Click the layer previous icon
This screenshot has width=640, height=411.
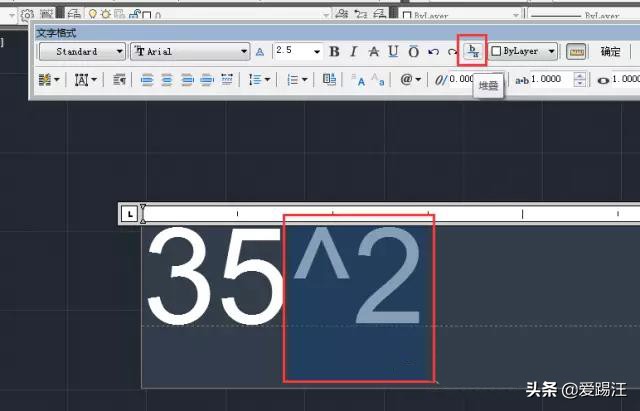coord(360,14)
